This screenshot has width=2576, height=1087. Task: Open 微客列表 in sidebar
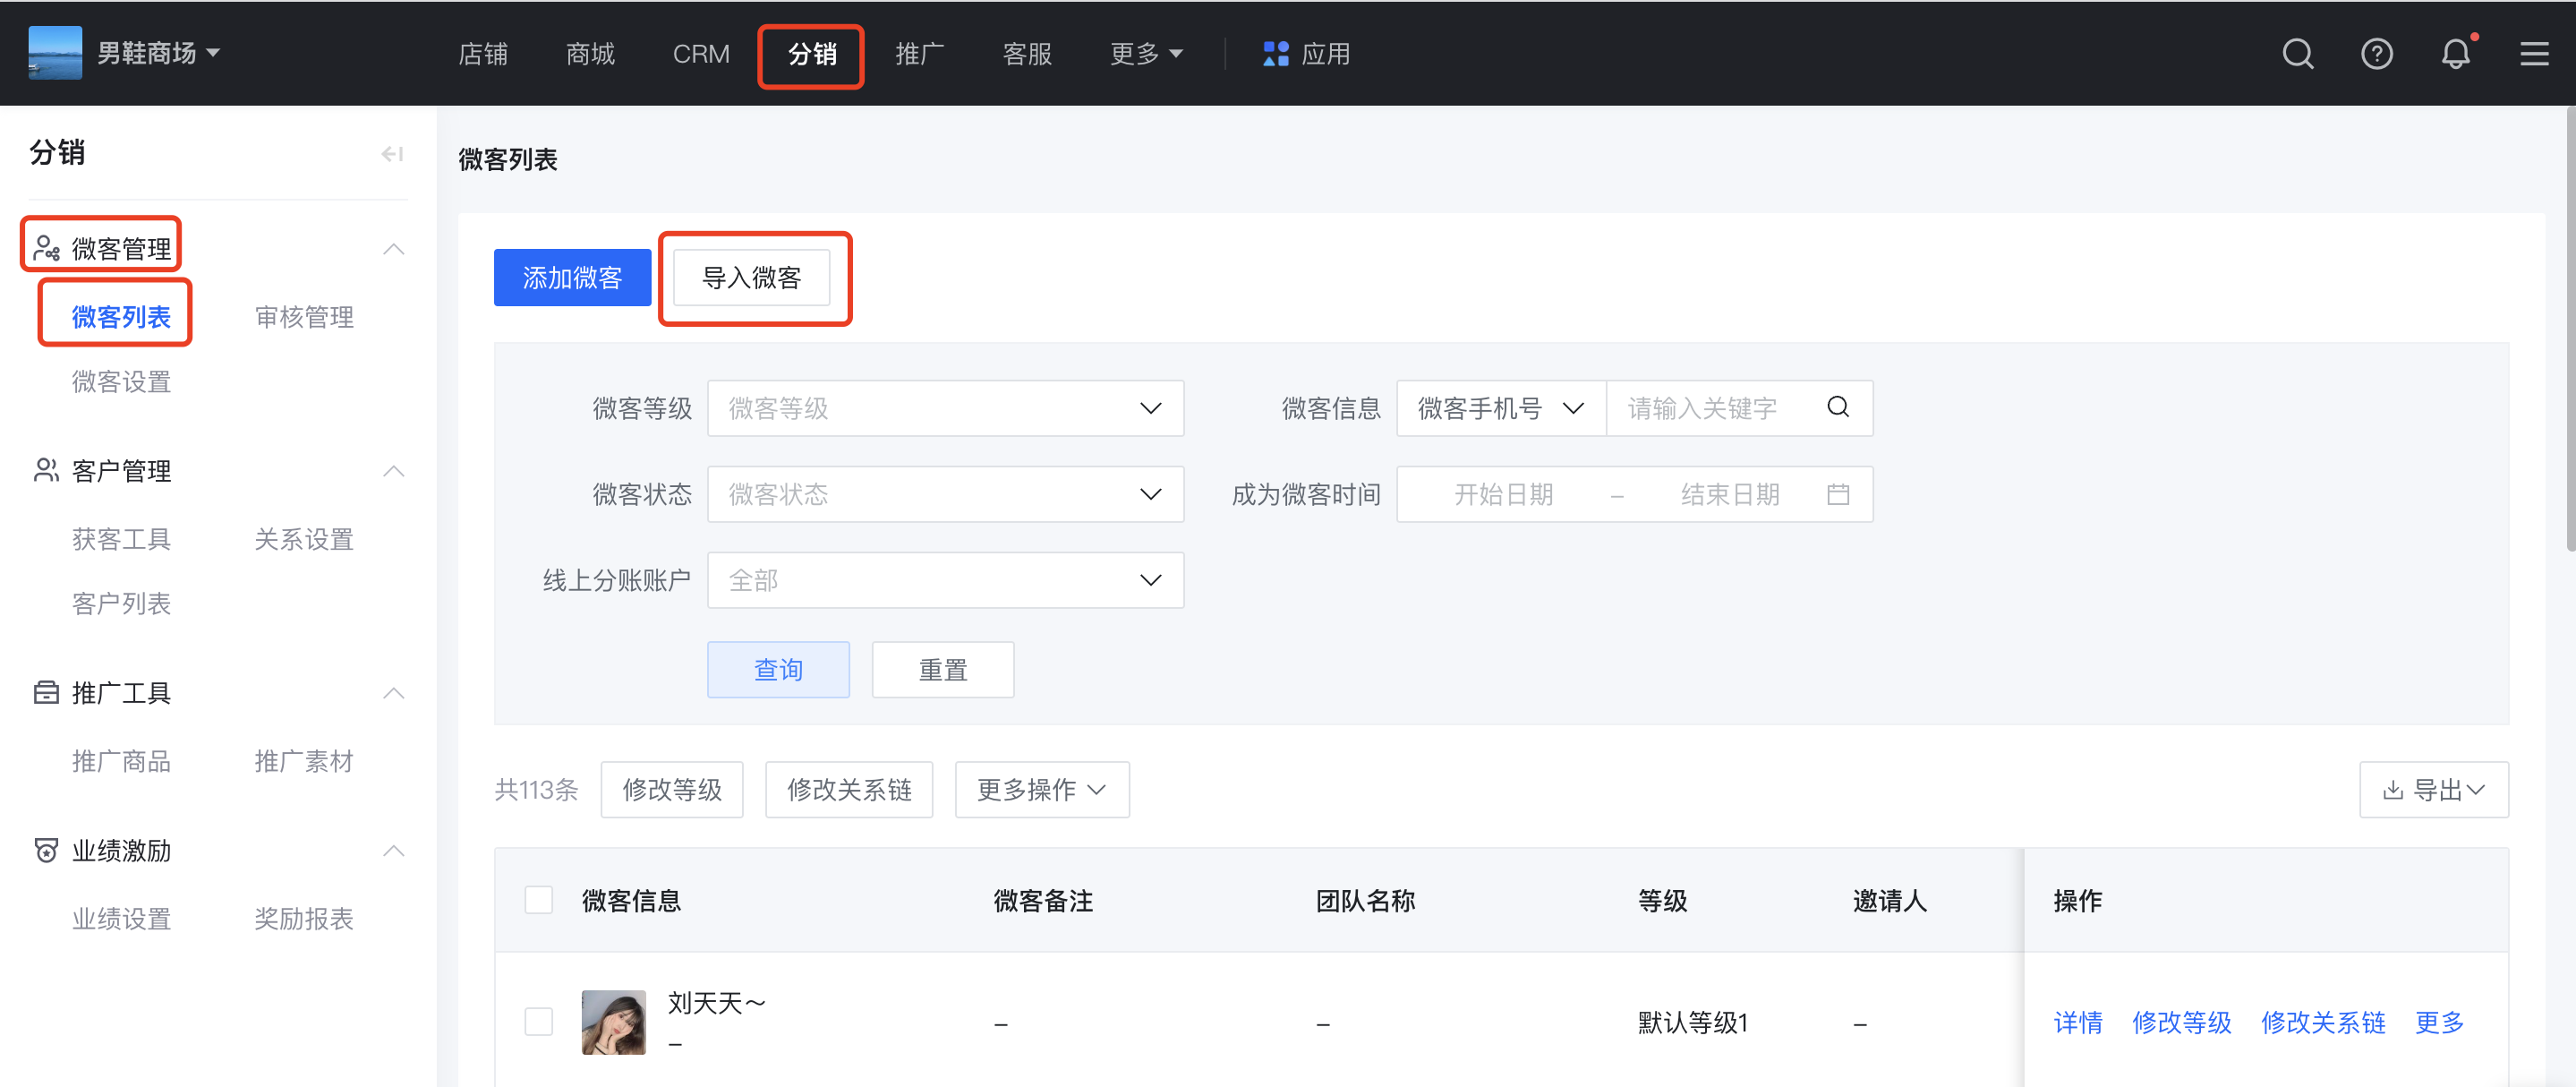click(x=121, y=317)
